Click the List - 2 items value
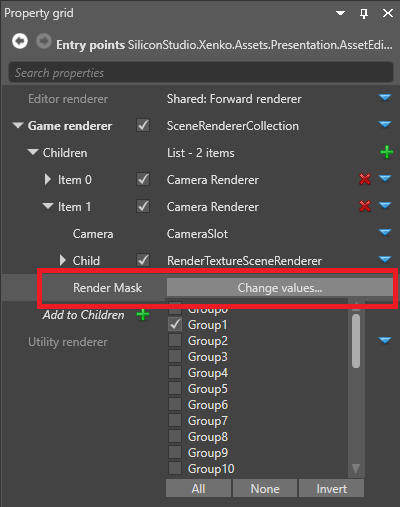Image resolution: width=400 pixels, height=507 pixels. tap(201, 153)
